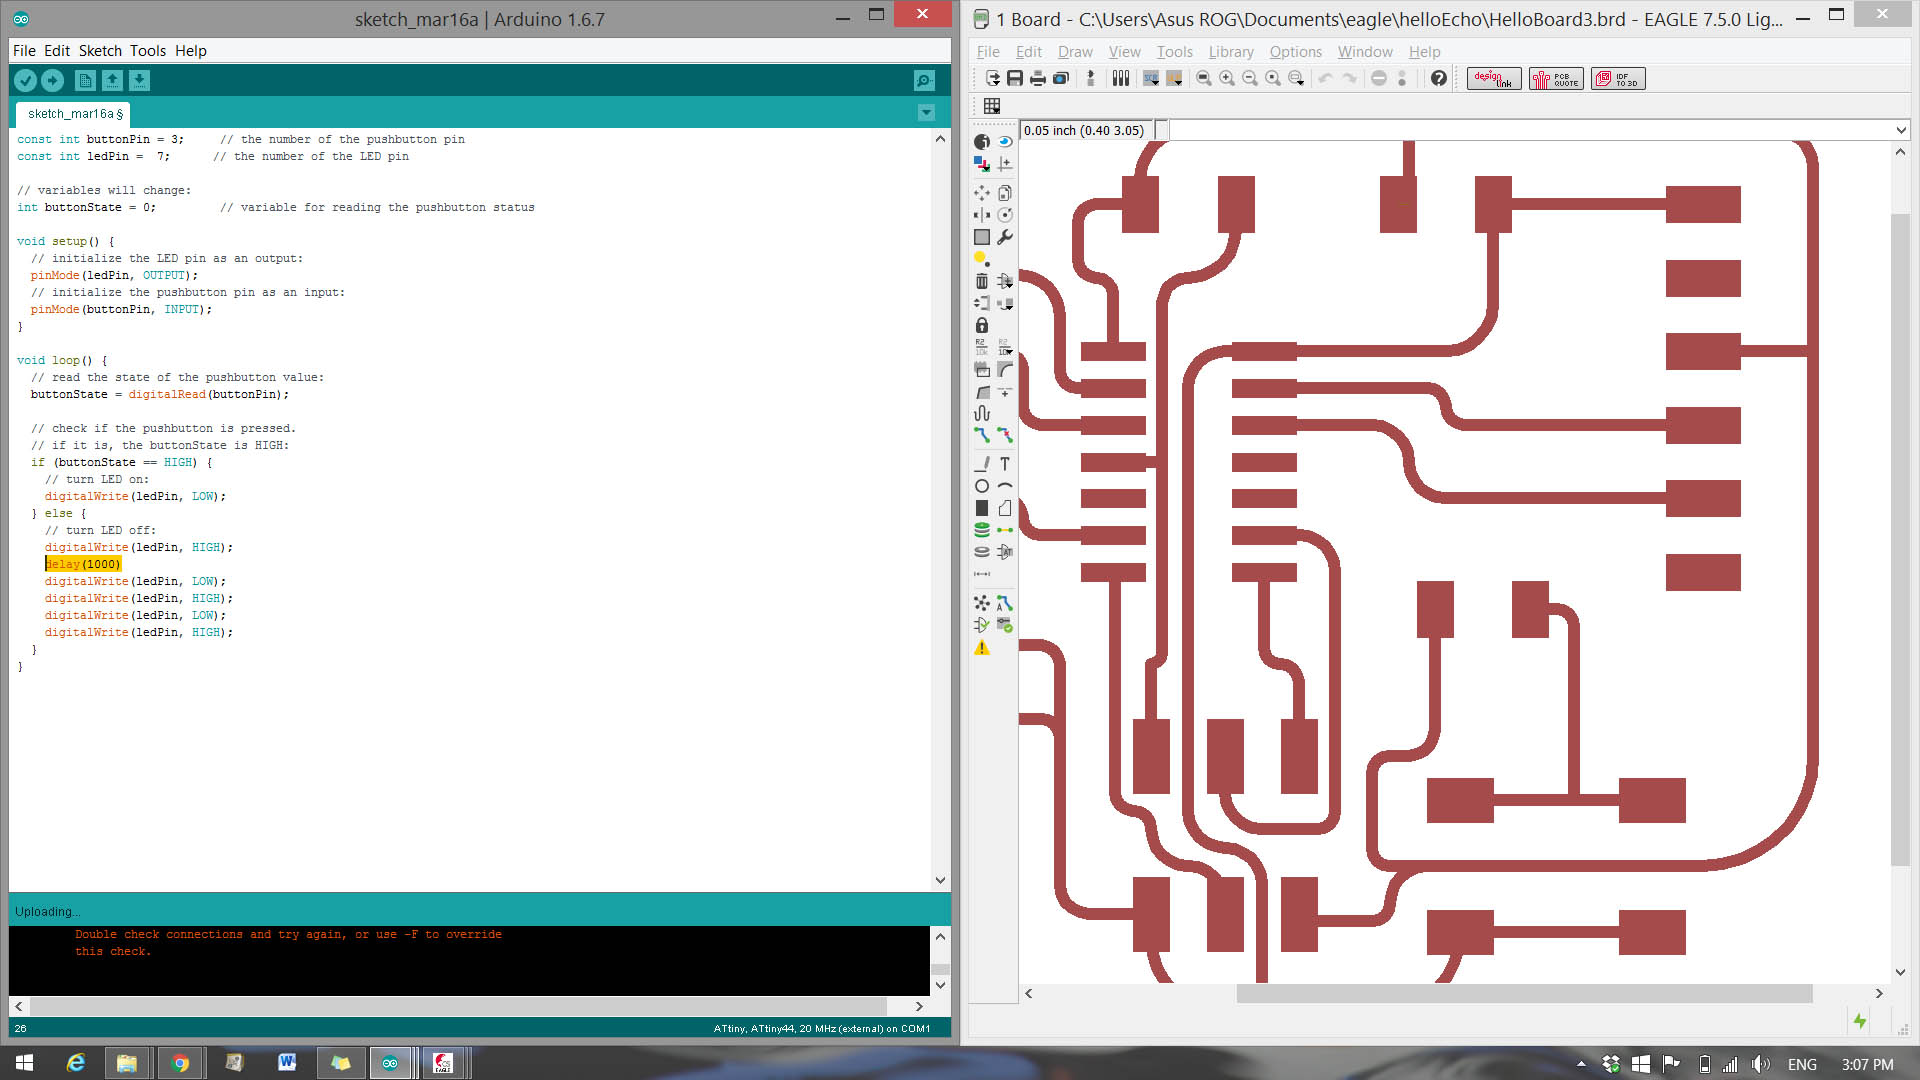This screenshot has width=1920, height=1080.
Task: Click the IDF to 3D button
Action: (1618, 79)
